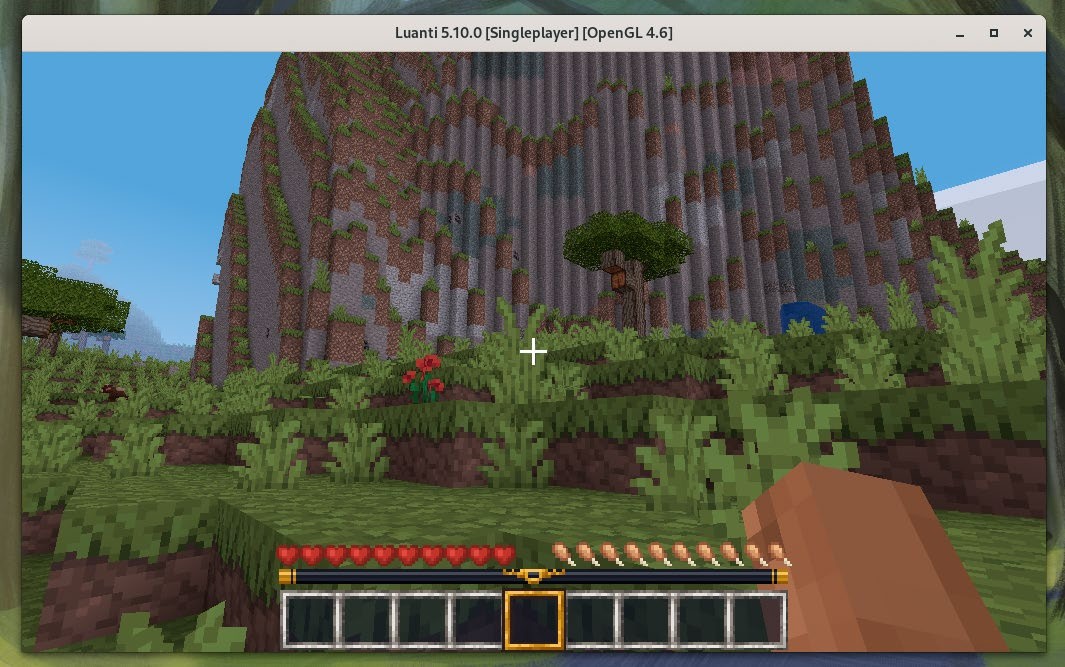The height and width of the screenshot is (667, 1065).
Task: Select the ninth hotbar slot
Action: [757, 620]
